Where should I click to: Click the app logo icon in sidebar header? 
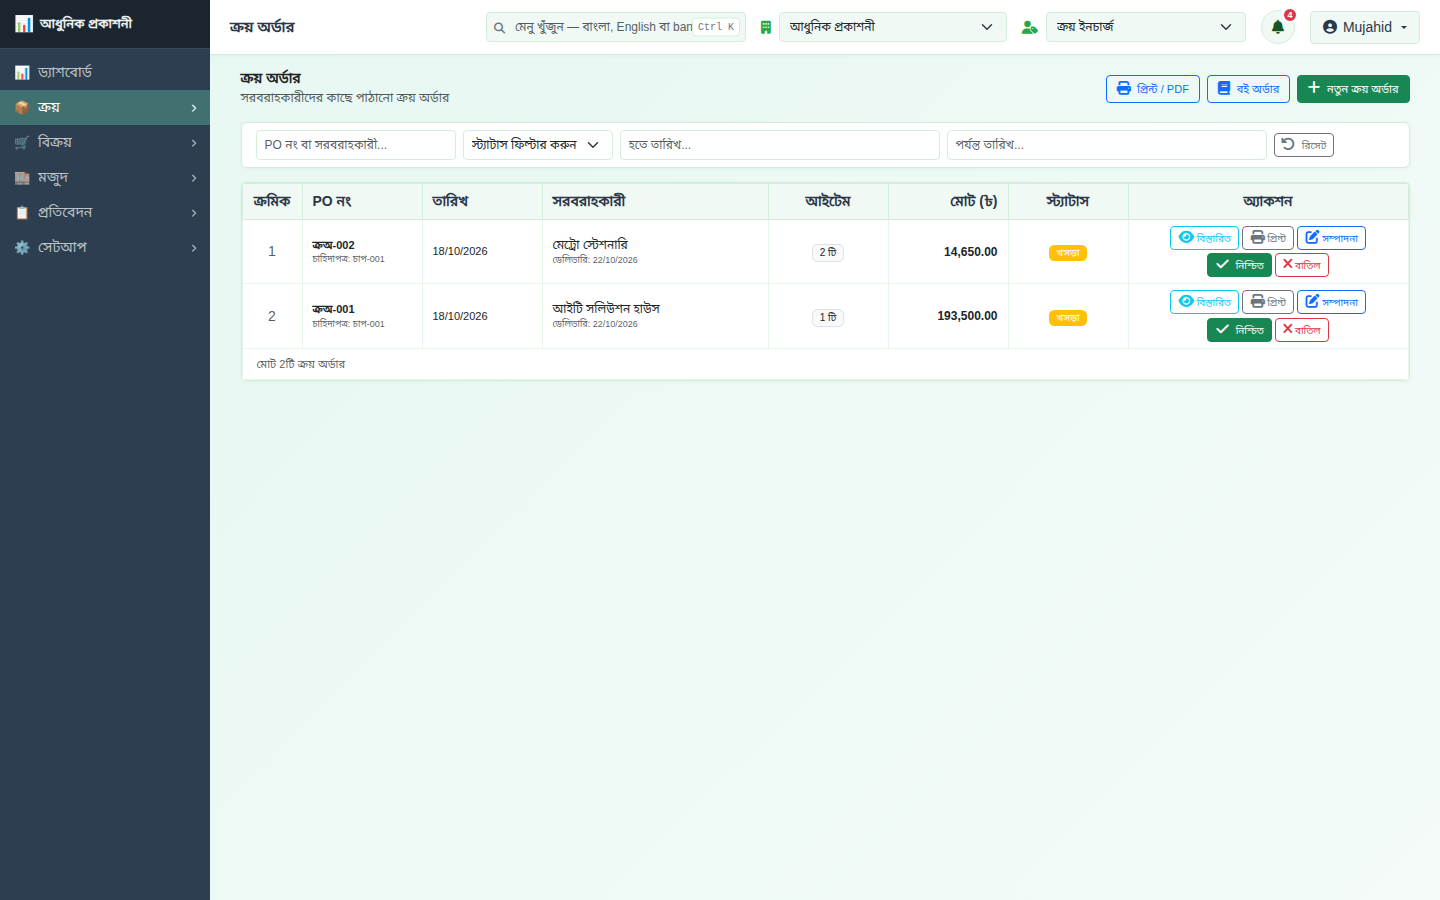pyautogui.click(x=24, y=24)
